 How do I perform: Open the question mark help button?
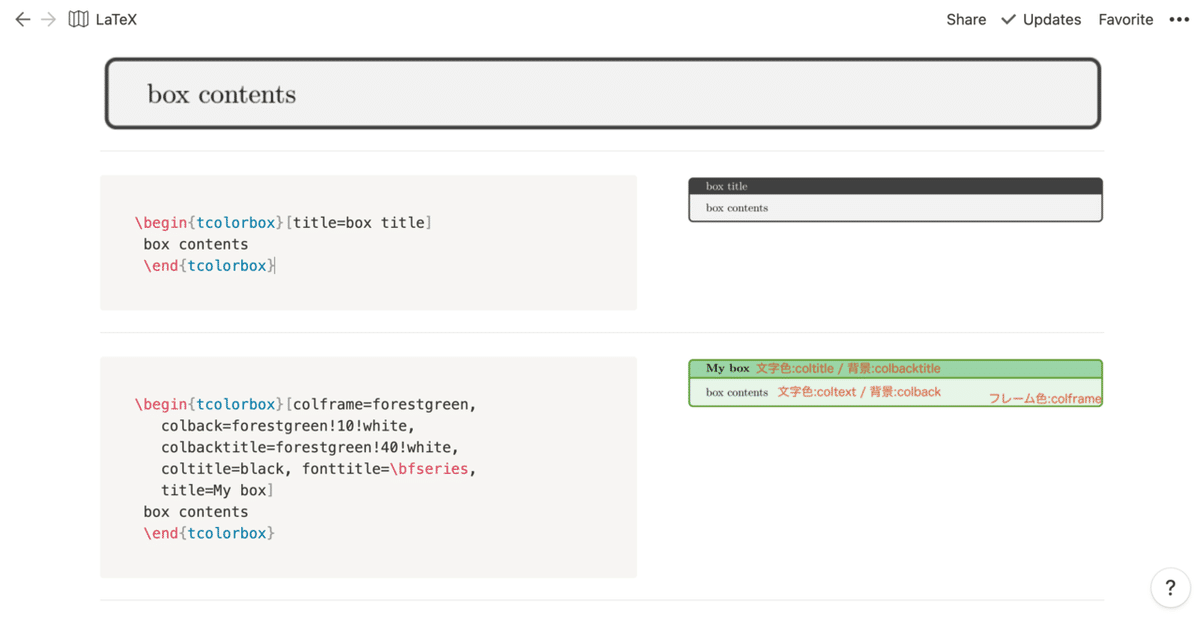click(1170, 588)
